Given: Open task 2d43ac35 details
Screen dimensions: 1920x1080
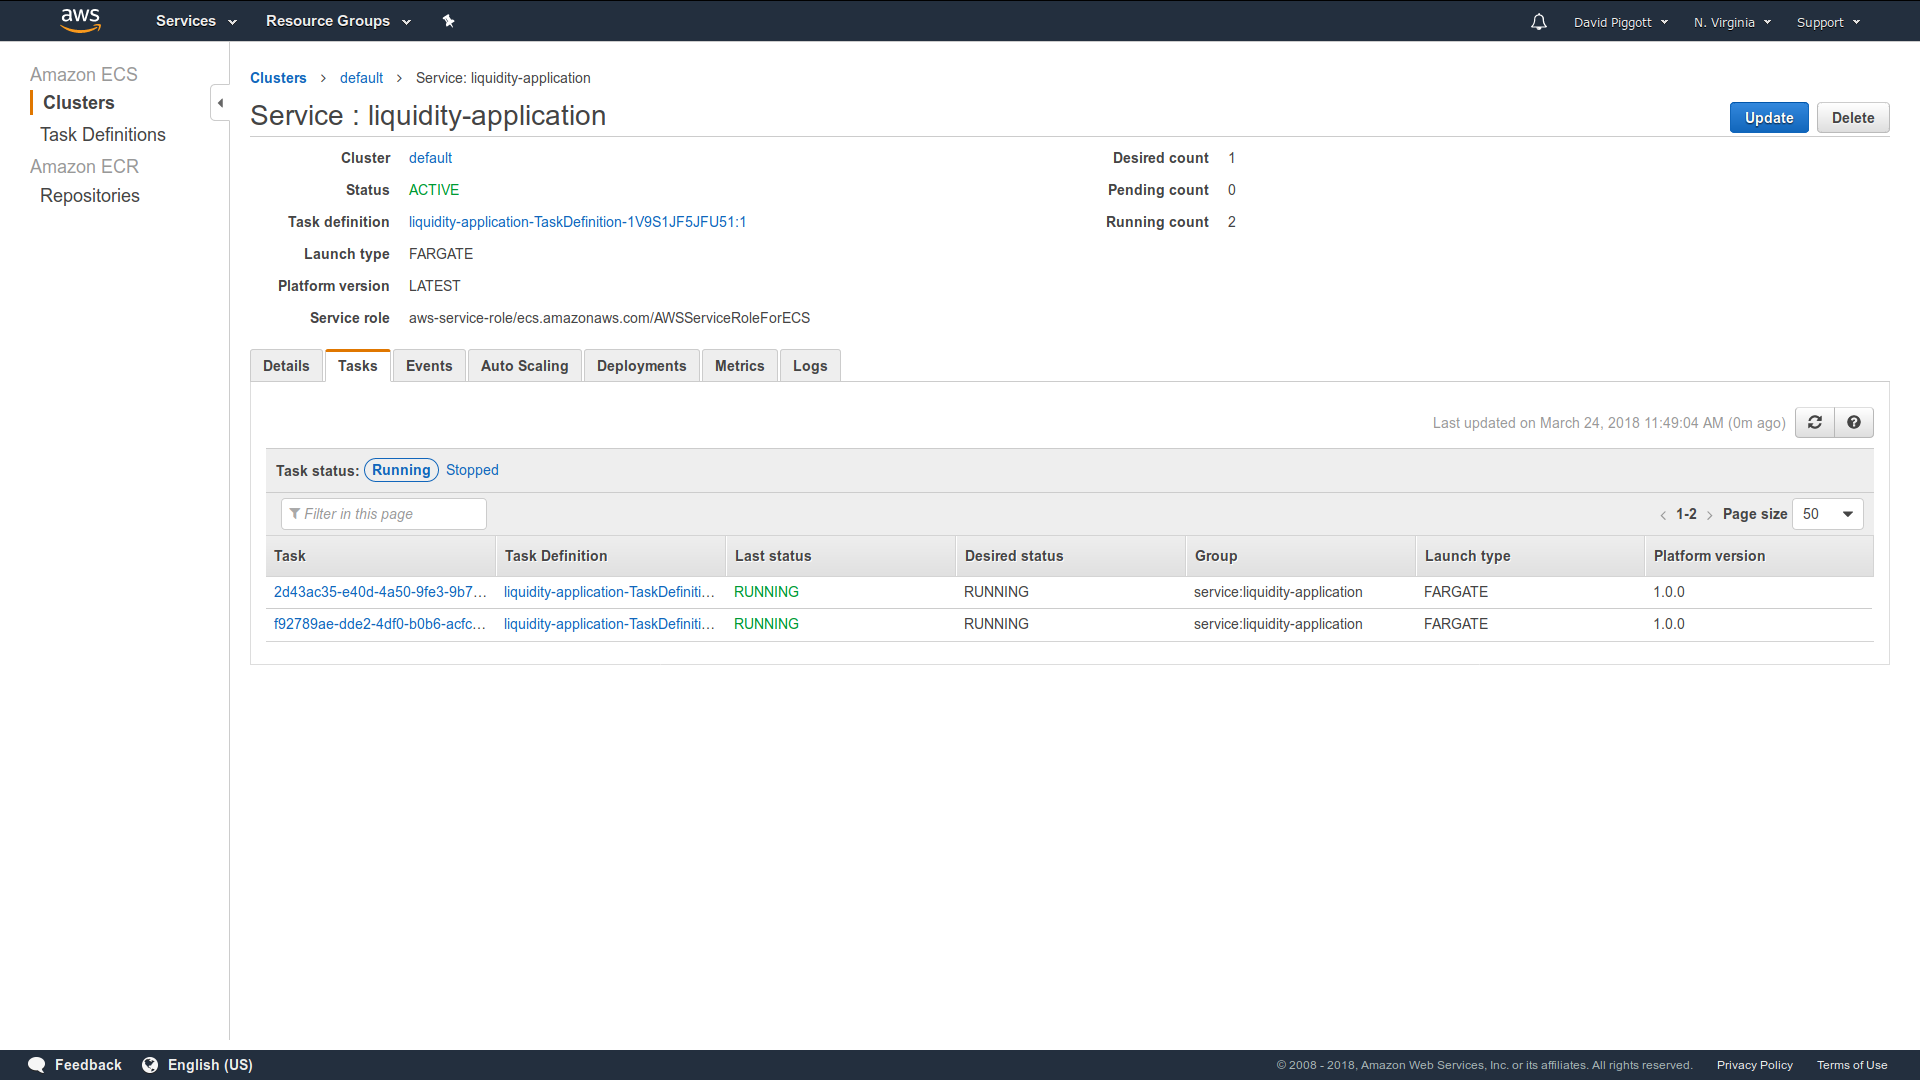Looking at the screenshot, I should pyautogui.click(x=380, y=592).
